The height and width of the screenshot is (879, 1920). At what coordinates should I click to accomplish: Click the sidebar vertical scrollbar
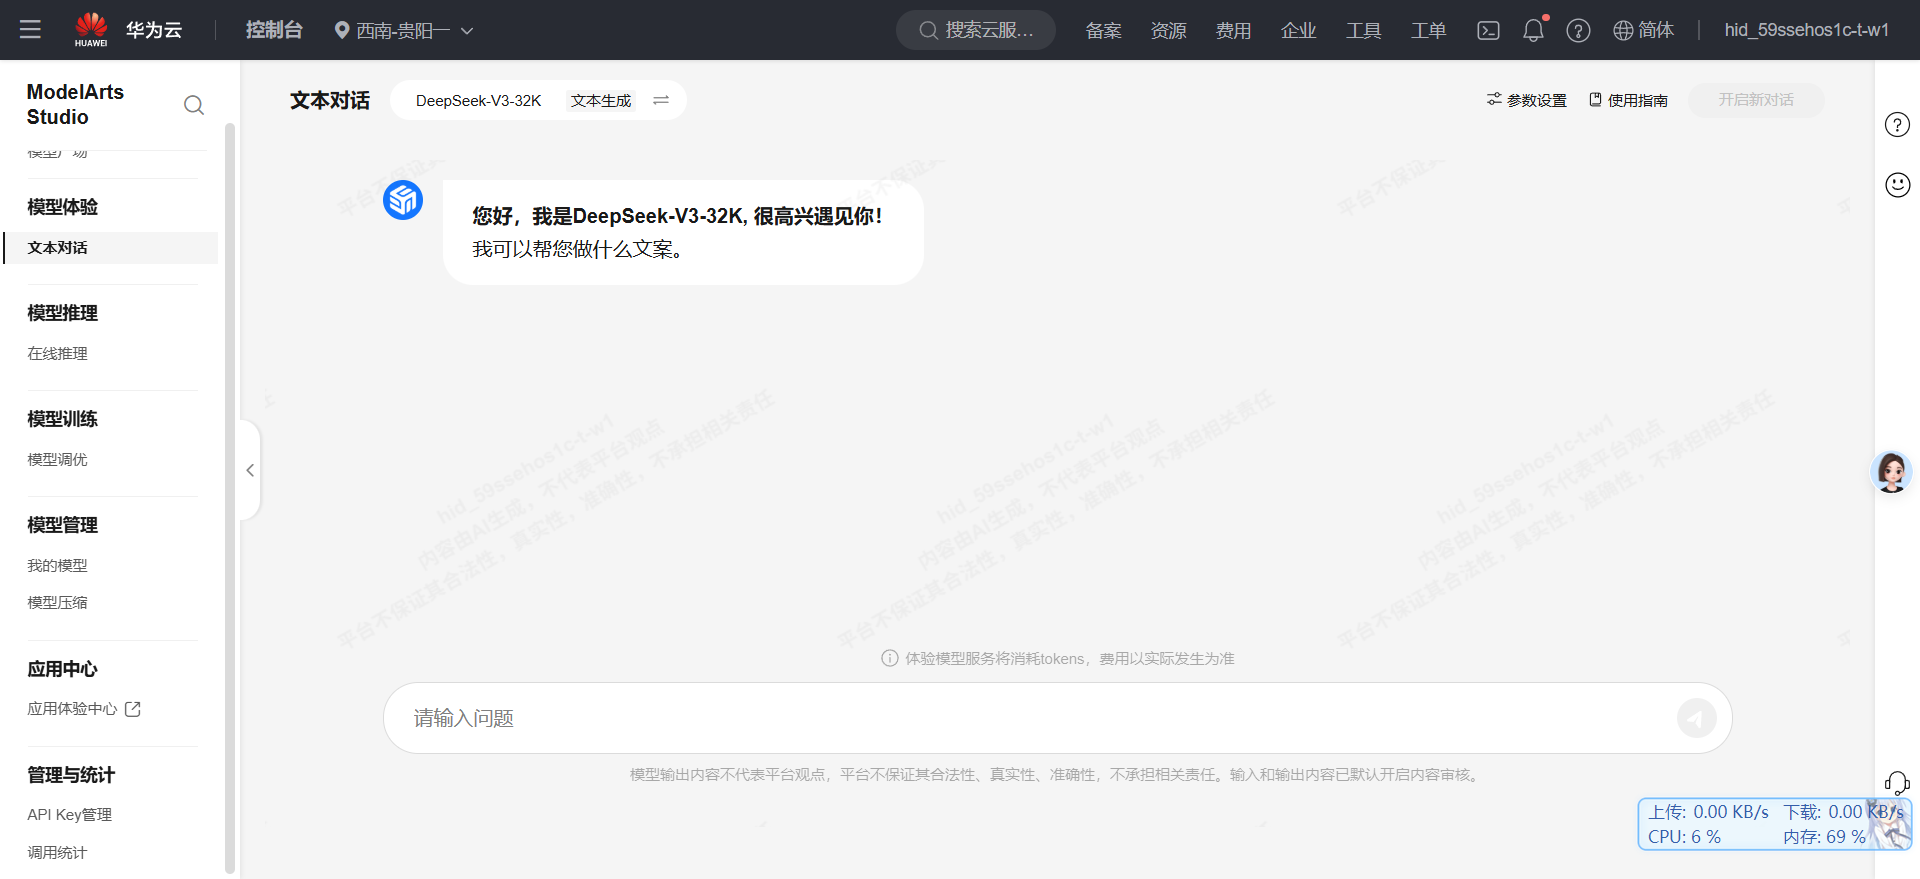[230, 498]
